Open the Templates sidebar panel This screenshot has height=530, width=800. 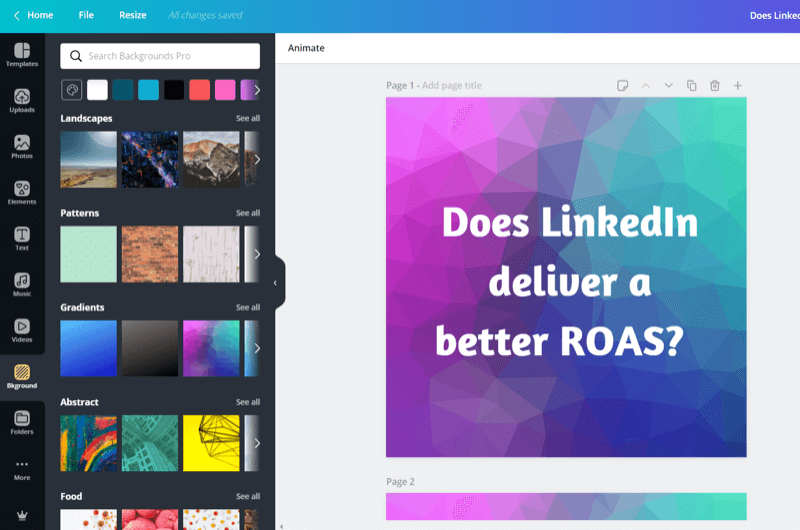(x=22, y=55)
